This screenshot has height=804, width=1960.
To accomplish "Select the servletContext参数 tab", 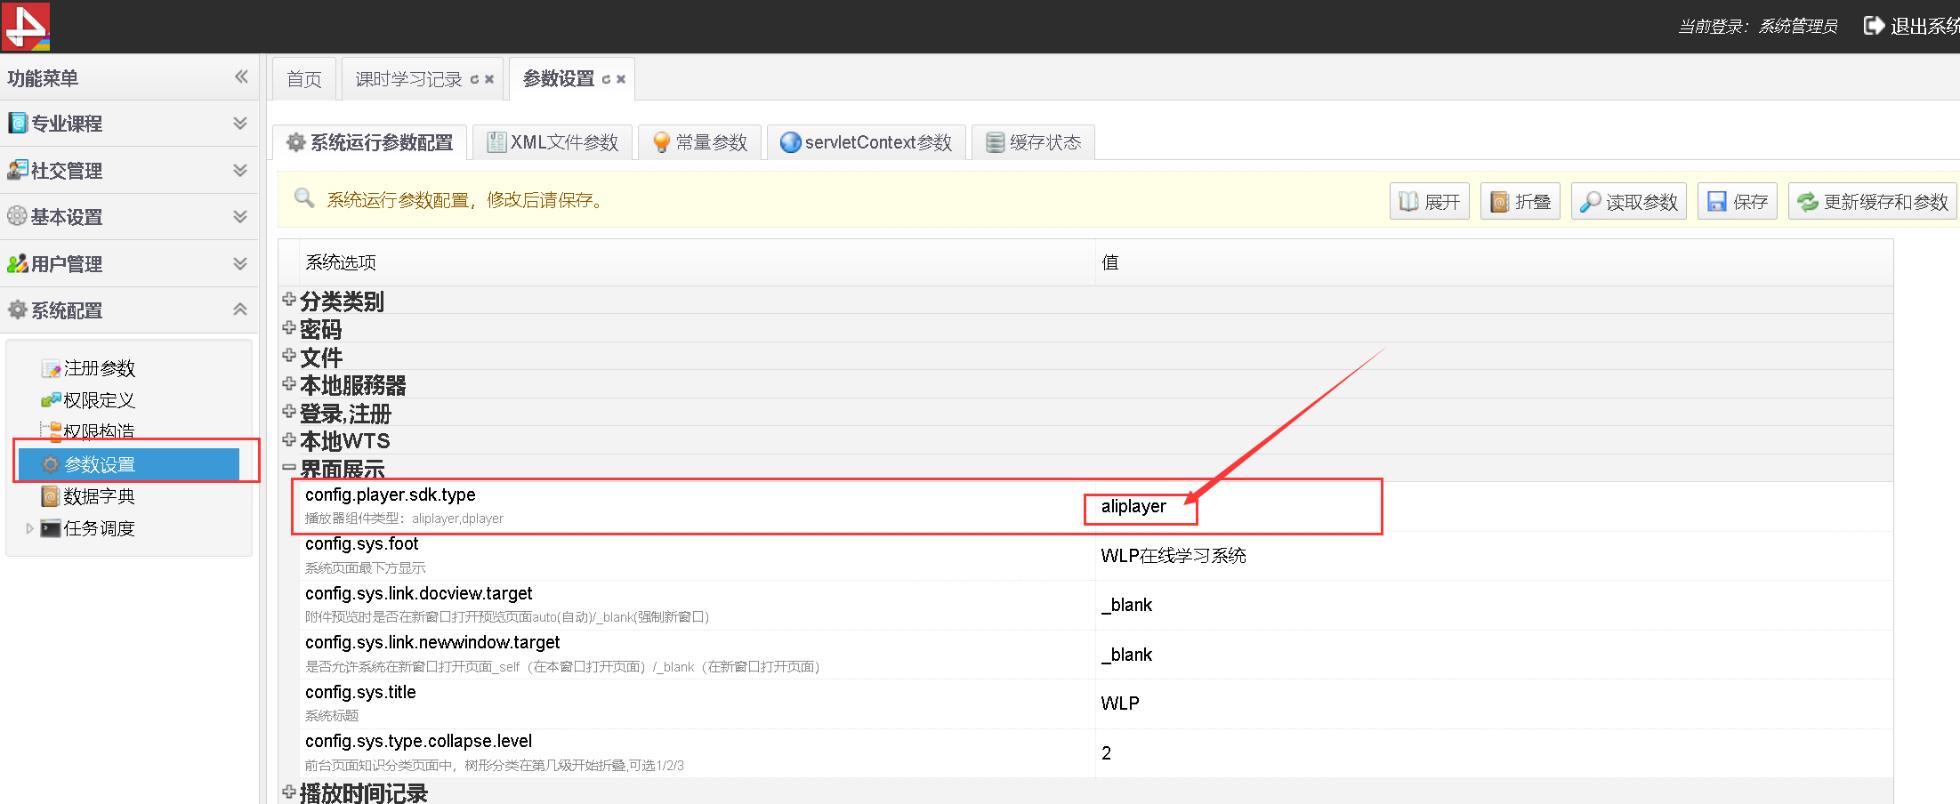I will 866,142.
